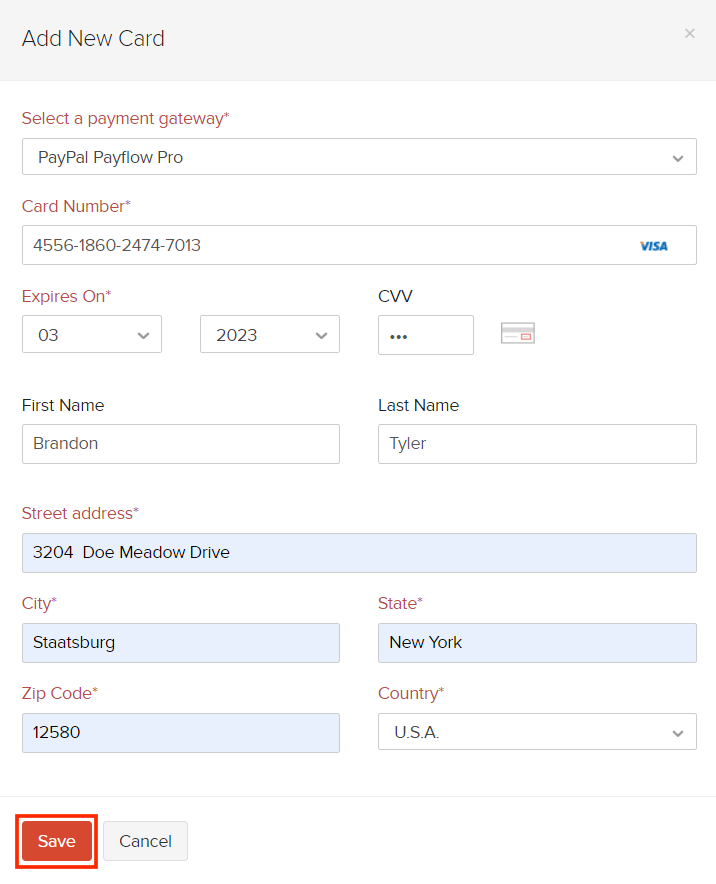
Task: Click the close X on the dialog
Action: pyautogui.click(x=690, y=33)
